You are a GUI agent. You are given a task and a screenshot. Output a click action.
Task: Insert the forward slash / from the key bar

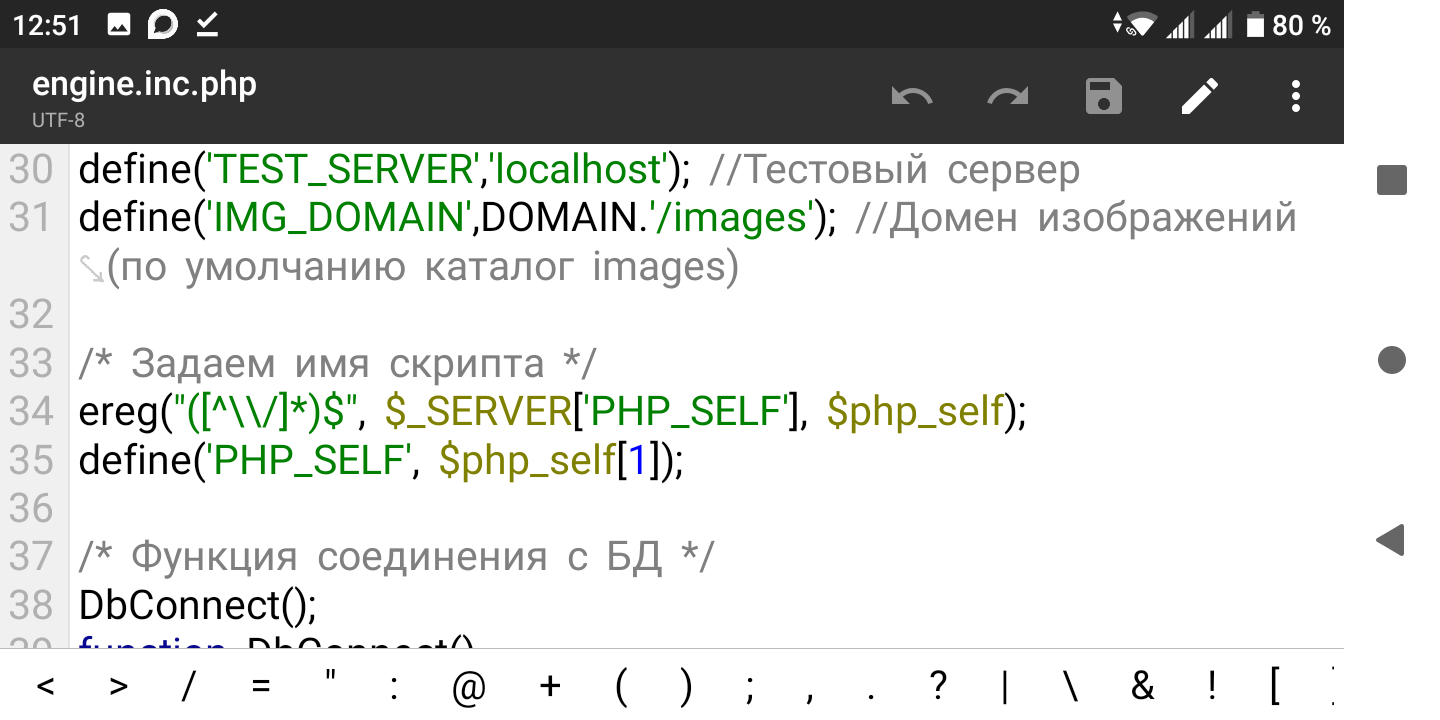188,686
